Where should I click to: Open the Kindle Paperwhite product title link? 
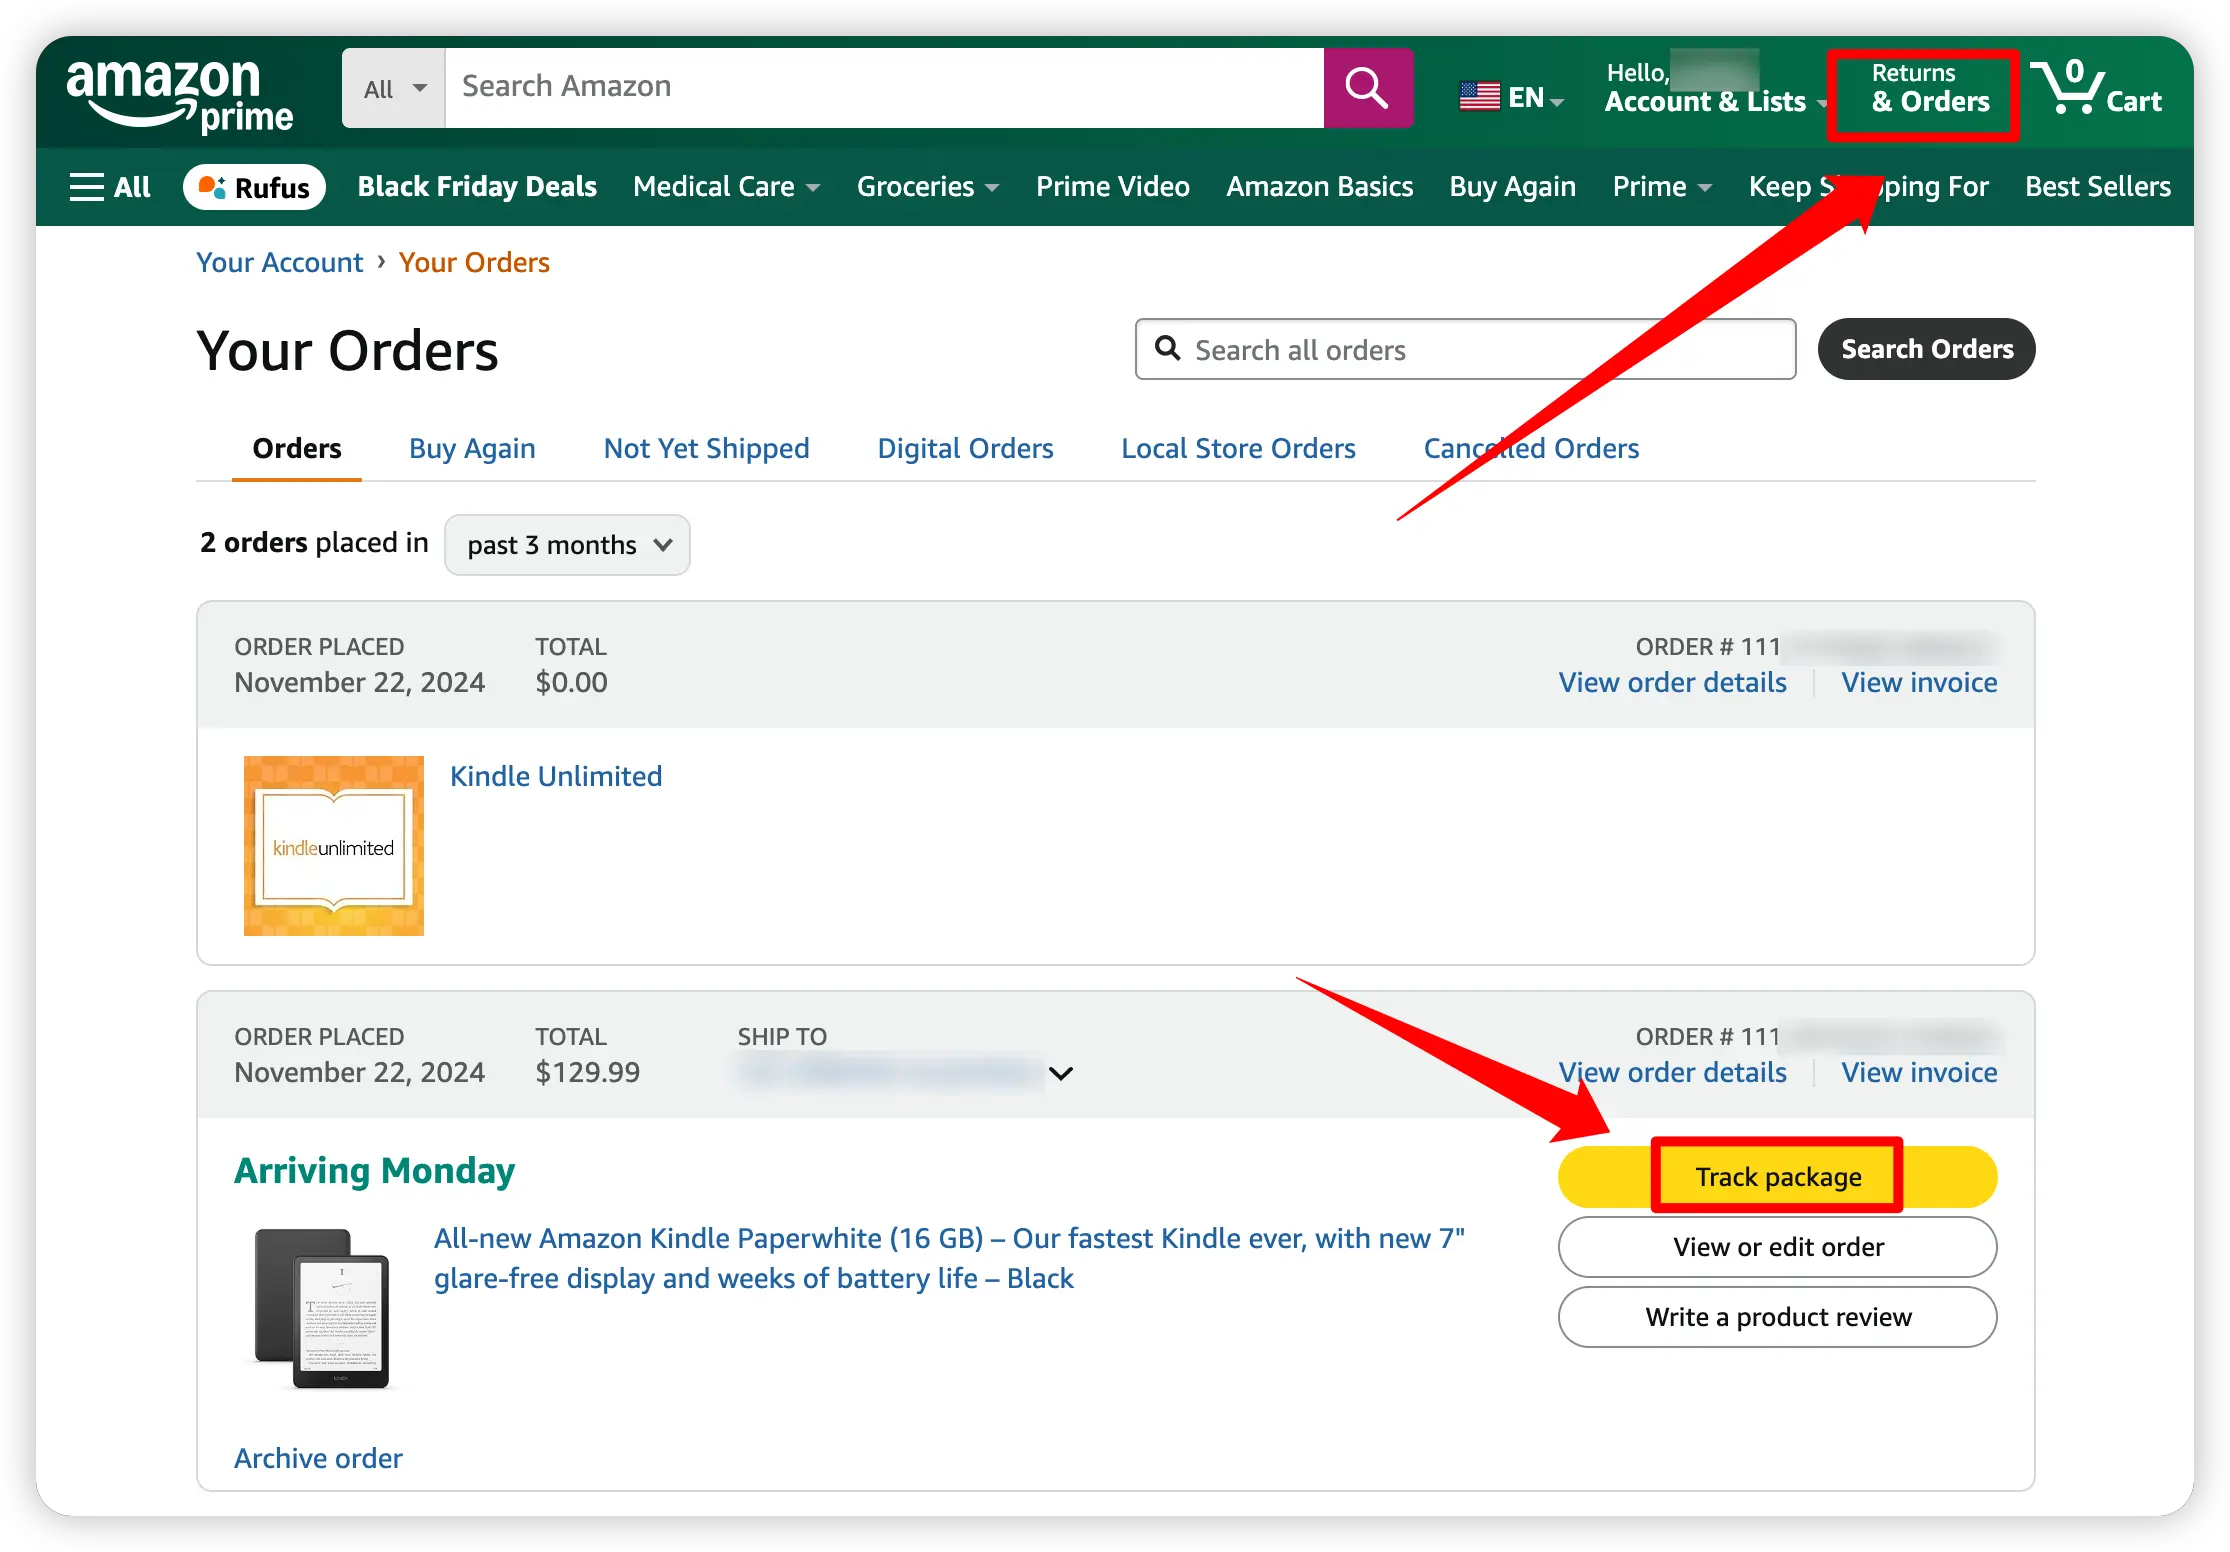[x=949, y=1258]
